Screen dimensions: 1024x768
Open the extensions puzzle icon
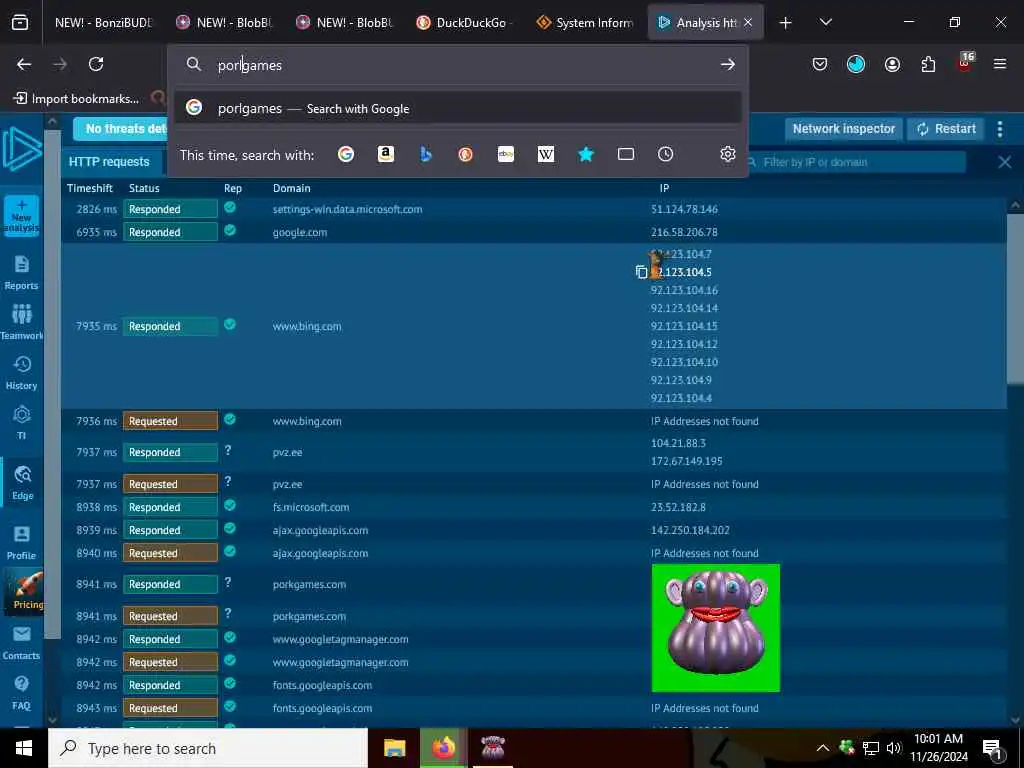coord(928,64)
